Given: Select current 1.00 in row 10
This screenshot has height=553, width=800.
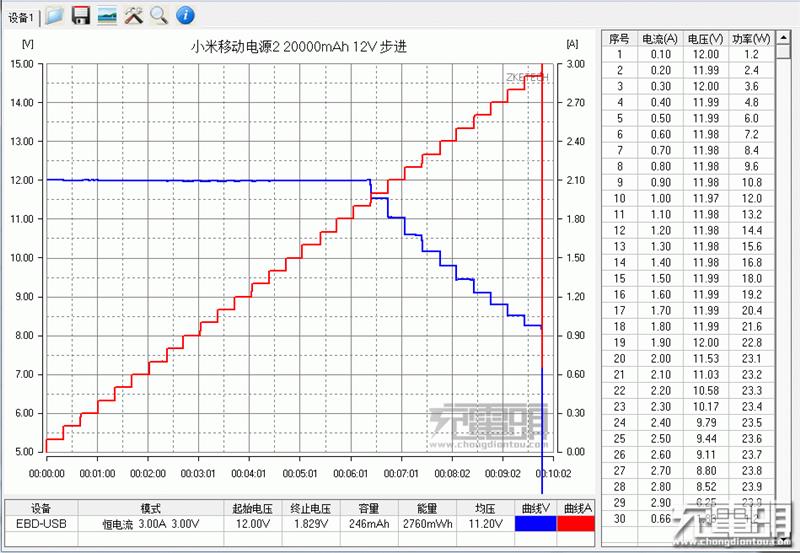Looking at the screenshot, I should pos(660,198).
